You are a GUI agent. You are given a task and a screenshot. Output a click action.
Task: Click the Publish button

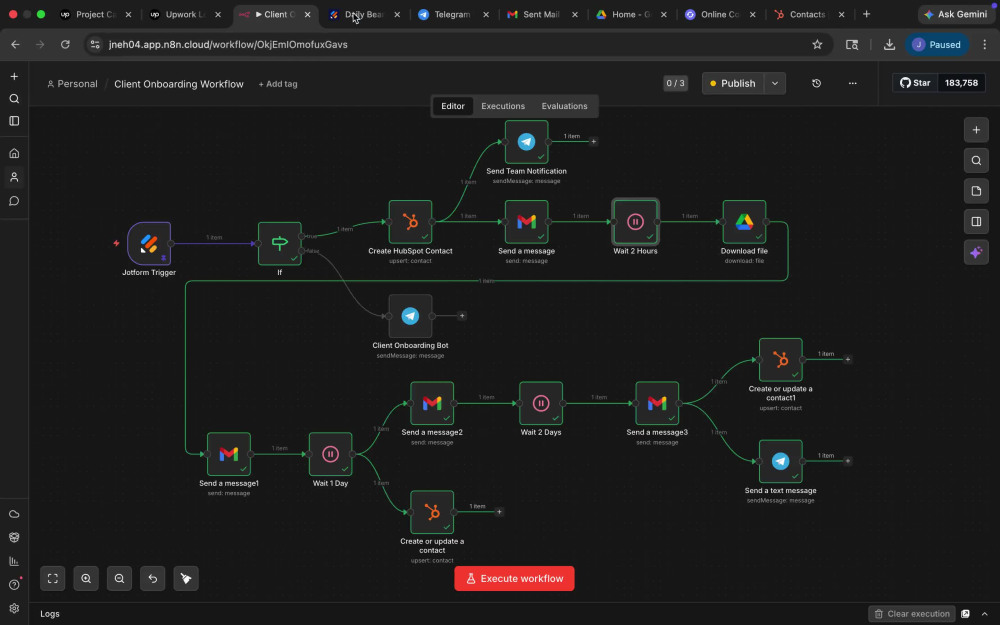click(733, 84)
